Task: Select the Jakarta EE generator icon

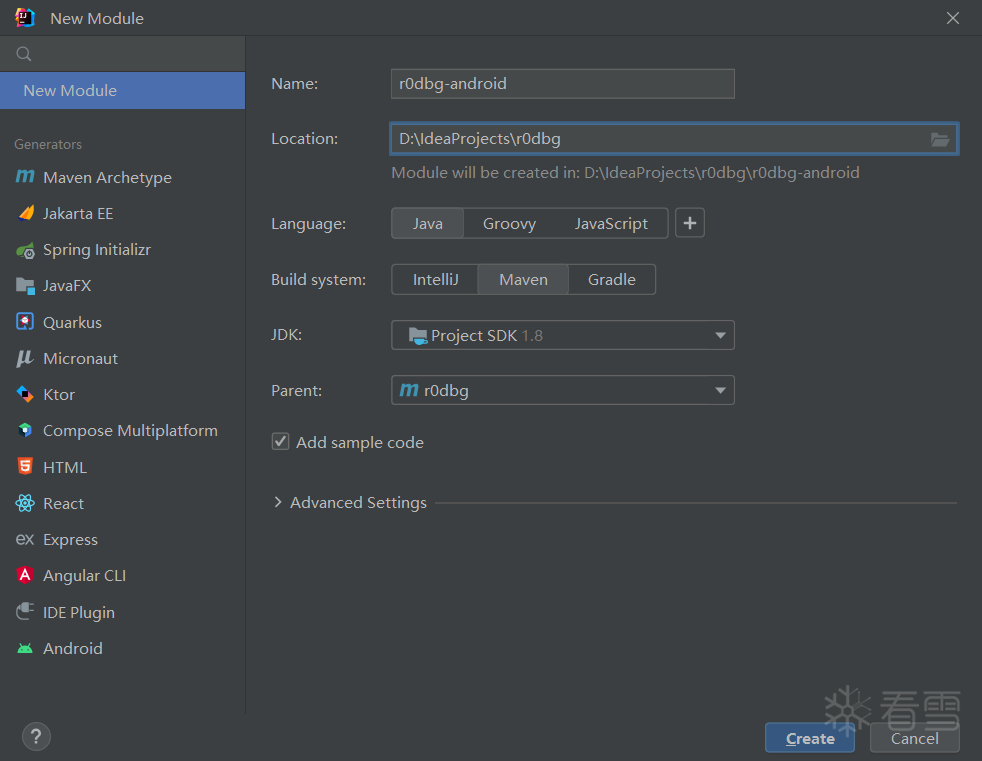Action: click(x=26, y=213)
